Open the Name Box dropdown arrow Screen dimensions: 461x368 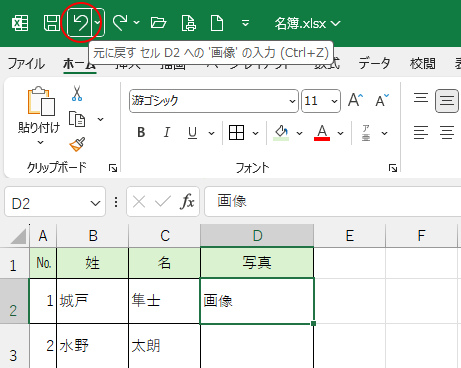tap(95, 203)
